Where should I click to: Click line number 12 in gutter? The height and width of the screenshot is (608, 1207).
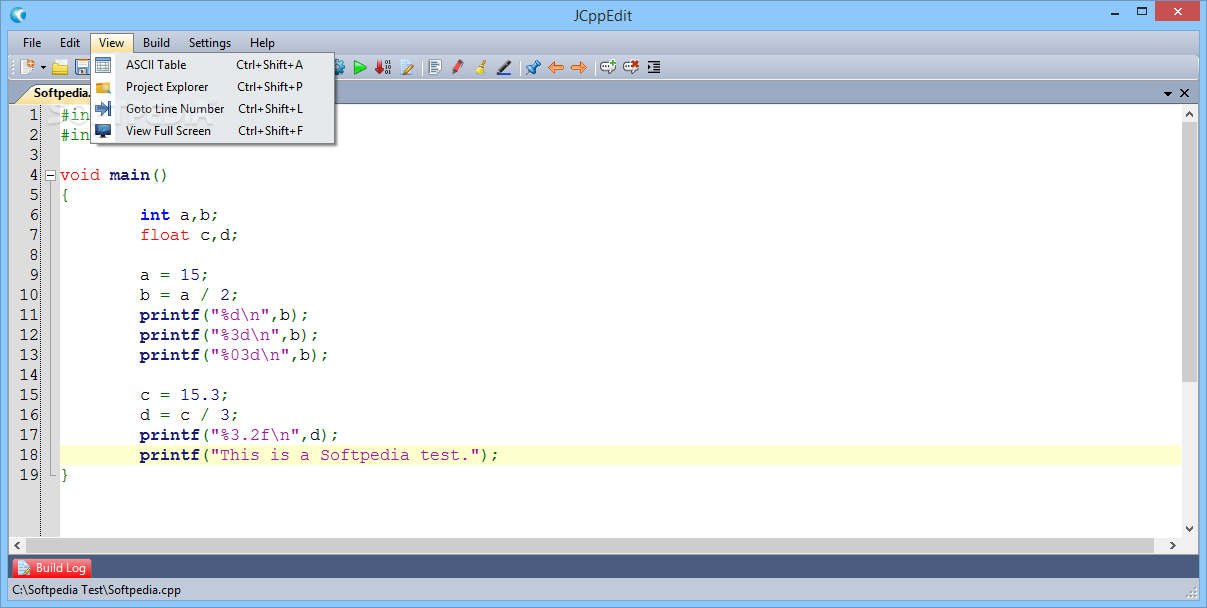29,335
